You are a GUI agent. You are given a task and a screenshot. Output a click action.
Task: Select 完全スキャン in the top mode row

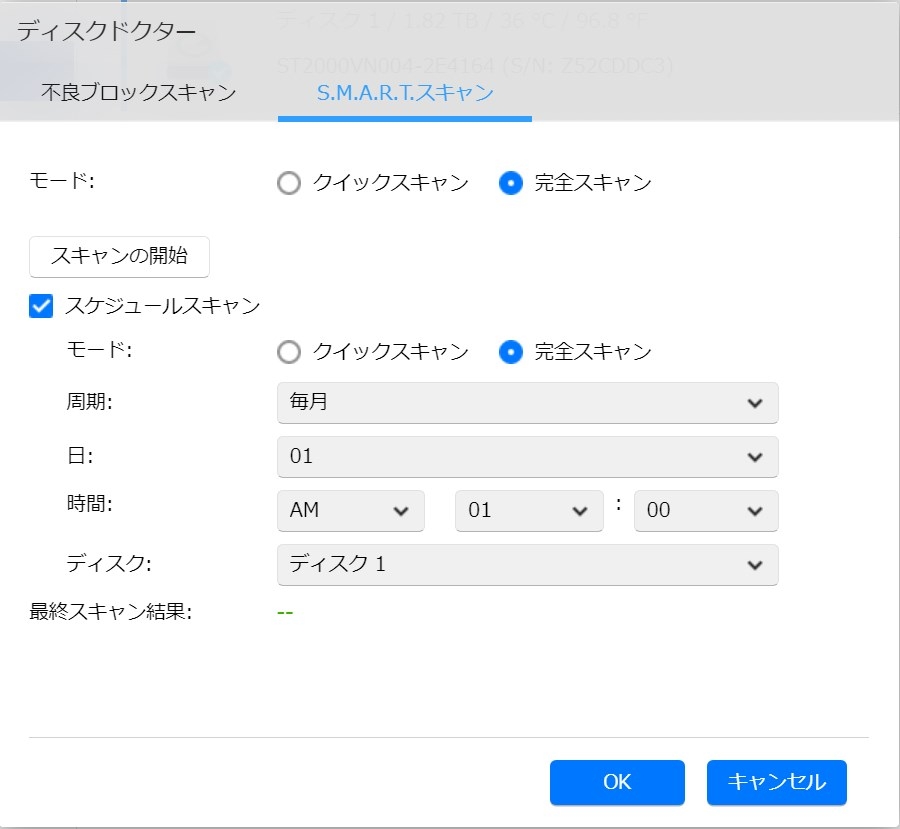tap(511, 183)
